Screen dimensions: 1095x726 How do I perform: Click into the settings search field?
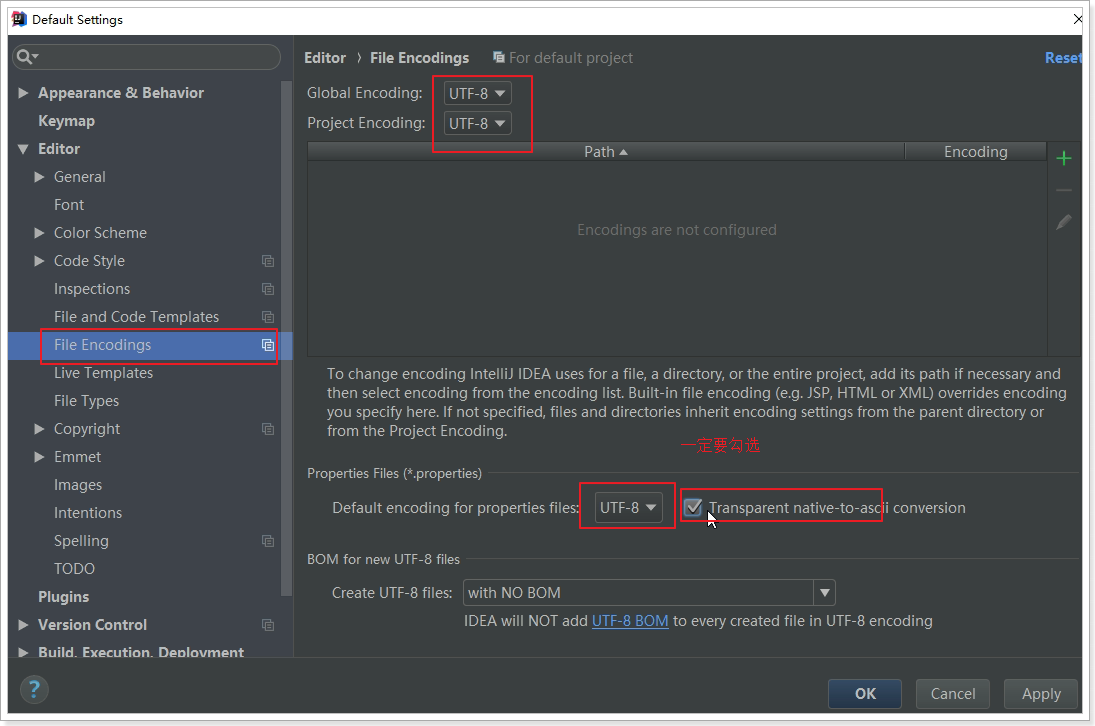[x=155, y=57]
